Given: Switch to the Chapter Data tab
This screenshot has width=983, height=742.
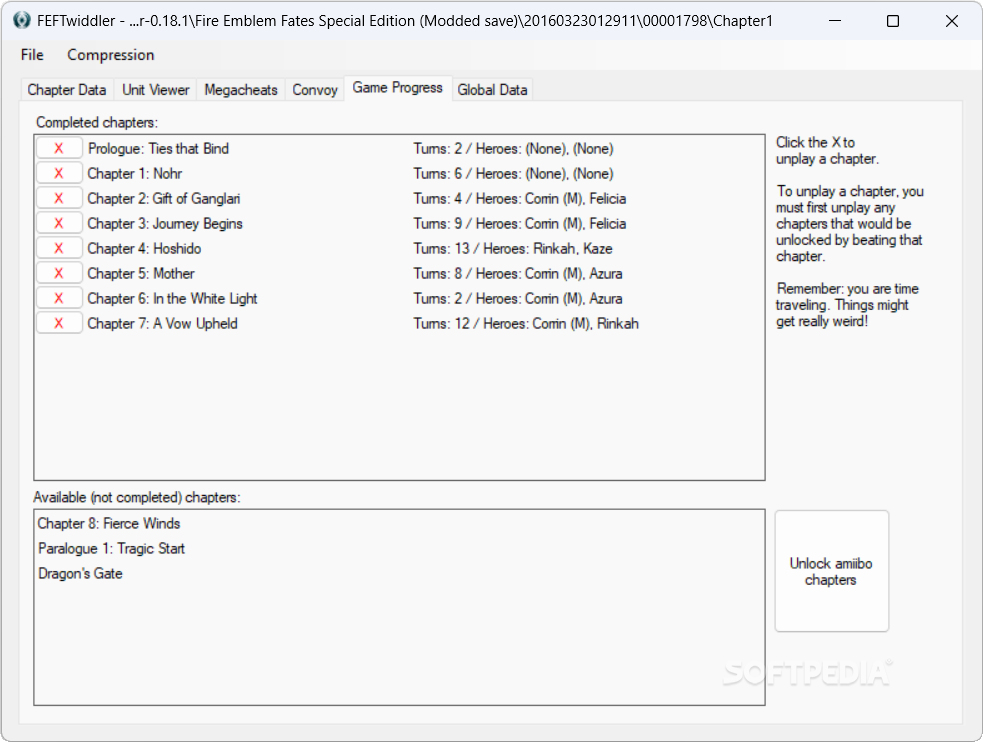Looking at the screenshot, I should (66, 90).
